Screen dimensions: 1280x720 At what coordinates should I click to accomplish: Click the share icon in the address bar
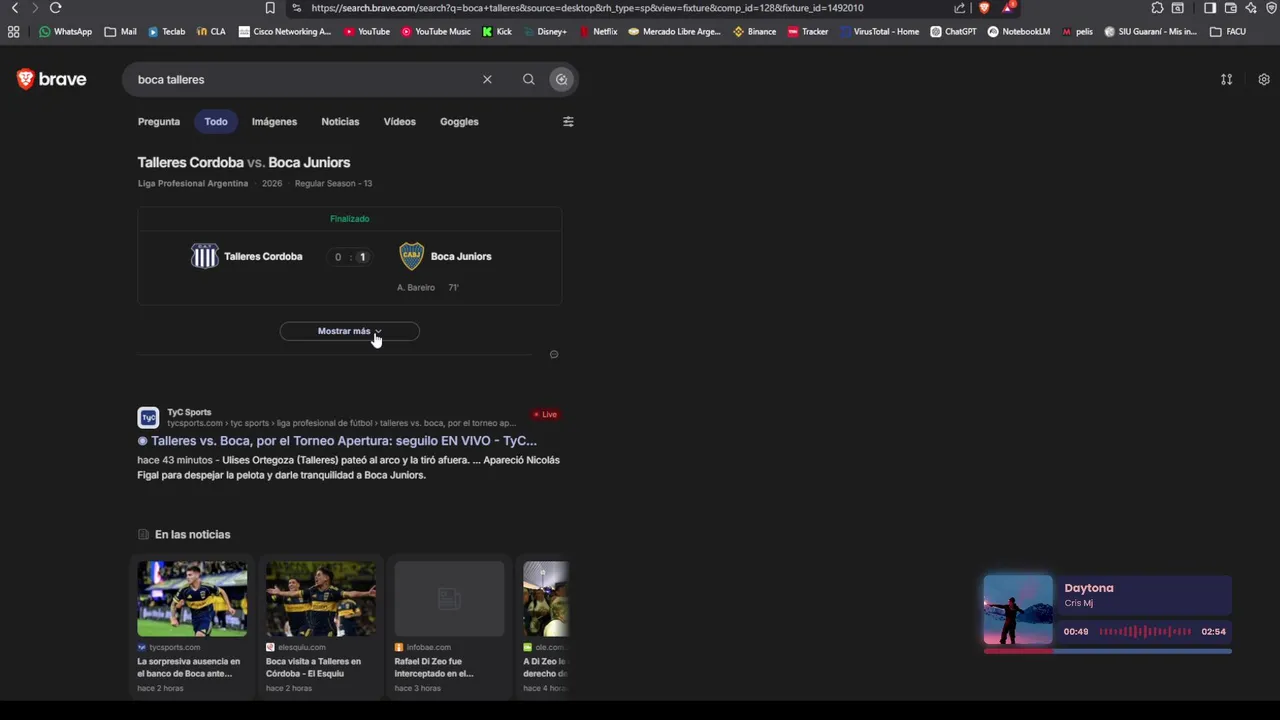tap(960, 8)
